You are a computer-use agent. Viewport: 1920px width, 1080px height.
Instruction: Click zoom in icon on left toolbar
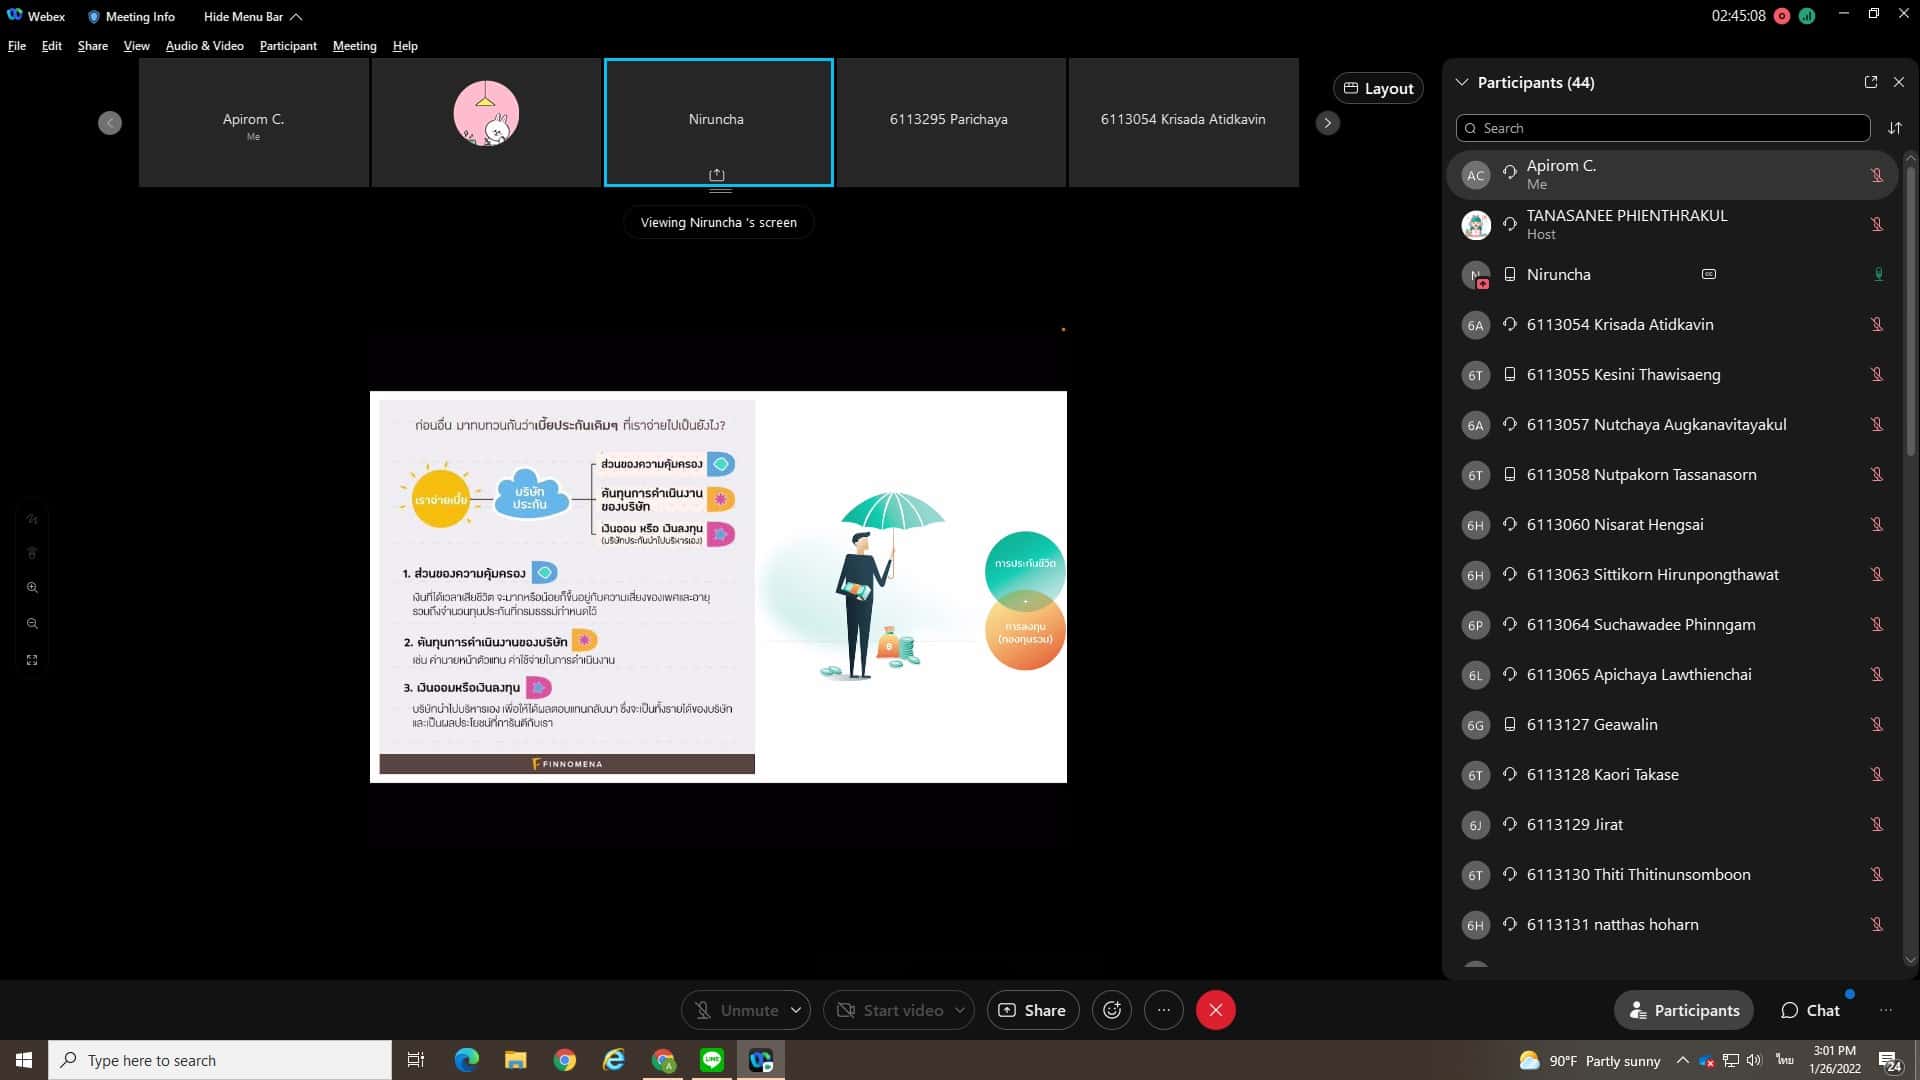(32, 588)
